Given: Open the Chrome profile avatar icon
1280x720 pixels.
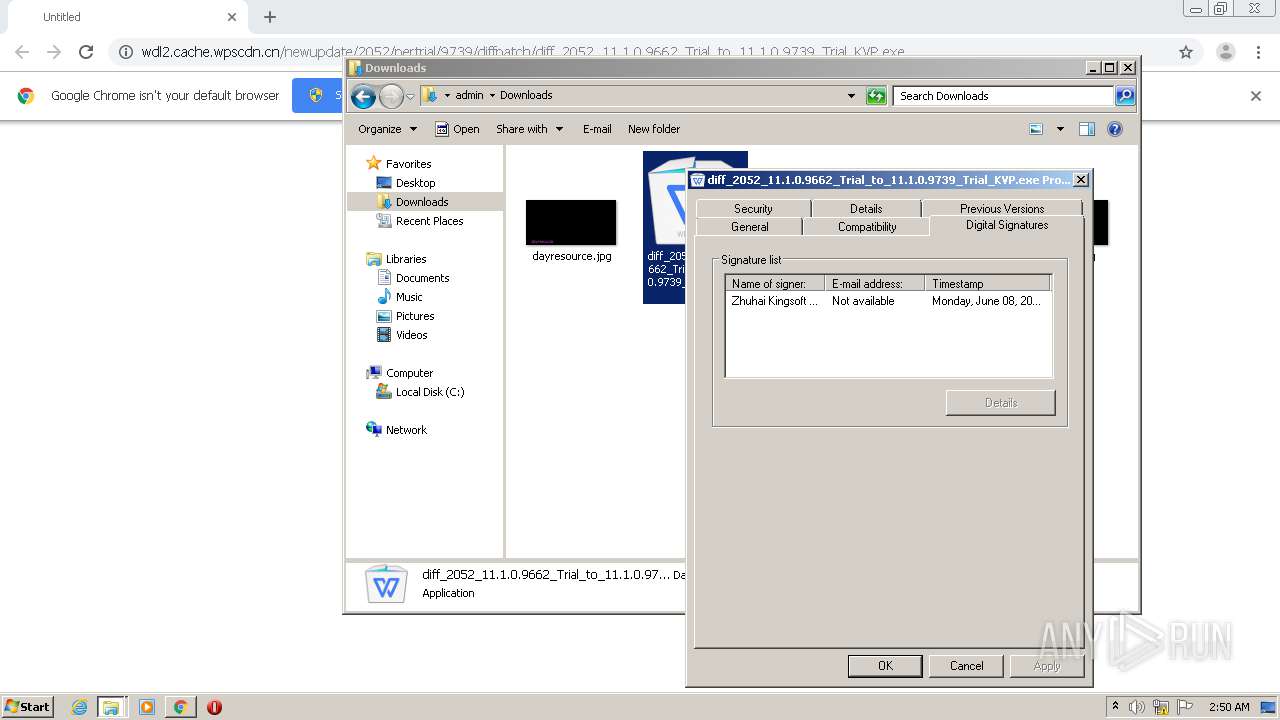Looking at the screenshot, I should (1225, 52).
